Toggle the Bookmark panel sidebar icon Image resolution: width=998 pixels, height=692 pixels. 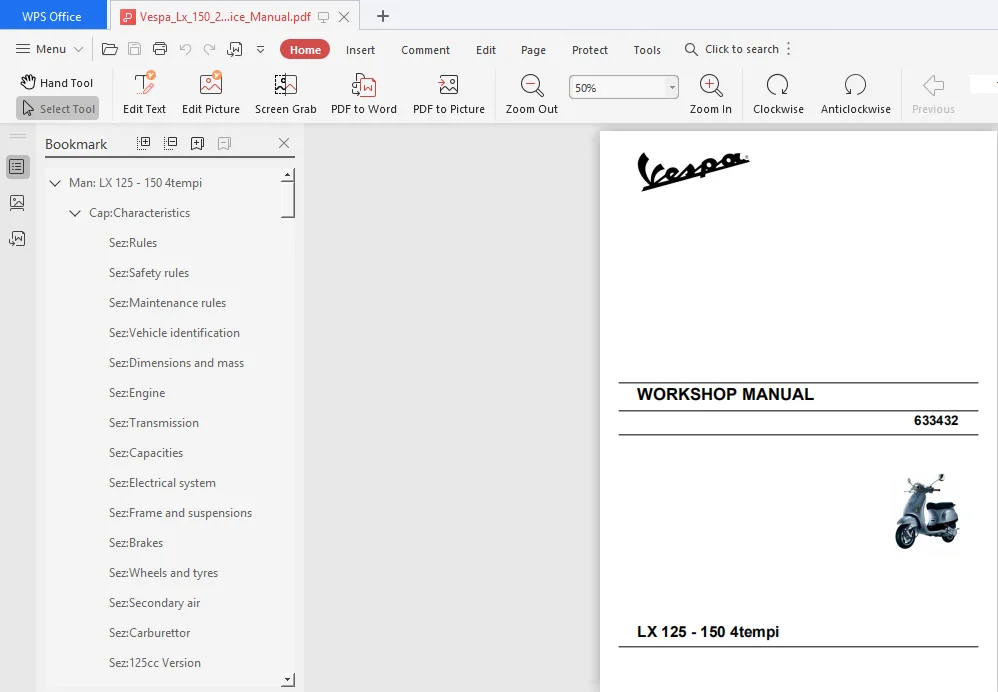pyautogui.click(x=17, y=167)
